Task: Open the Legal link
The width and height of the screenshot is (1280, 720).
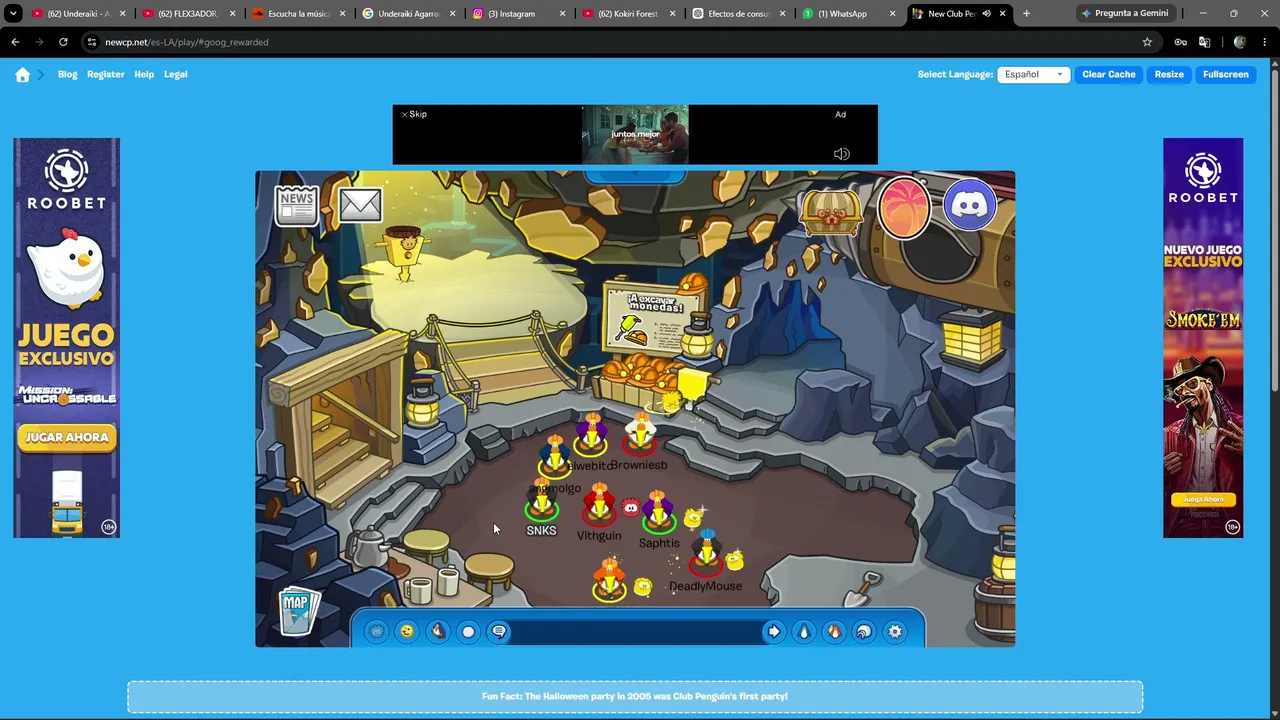Action: [175, 75]
